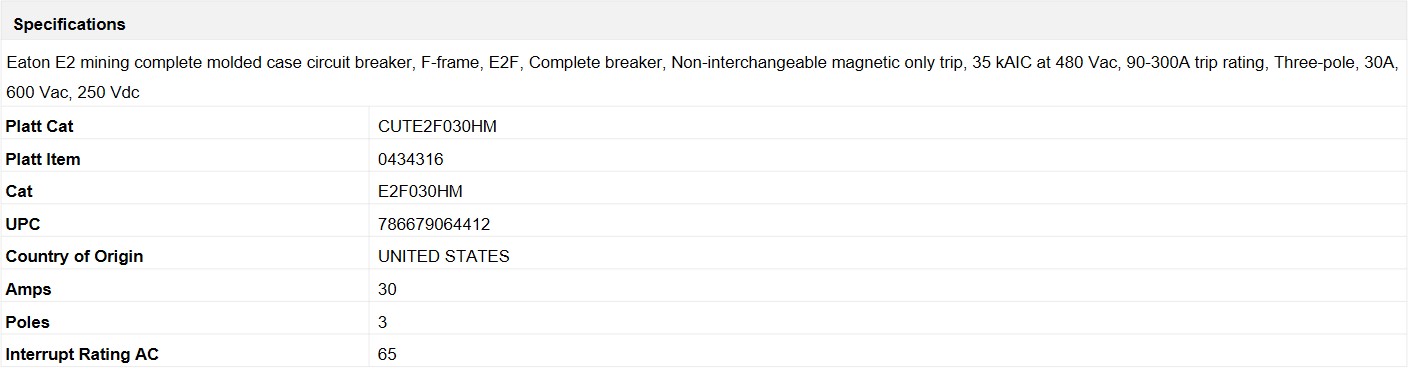
Task: Select the Poles value 3
Action: tap(383, 322)
